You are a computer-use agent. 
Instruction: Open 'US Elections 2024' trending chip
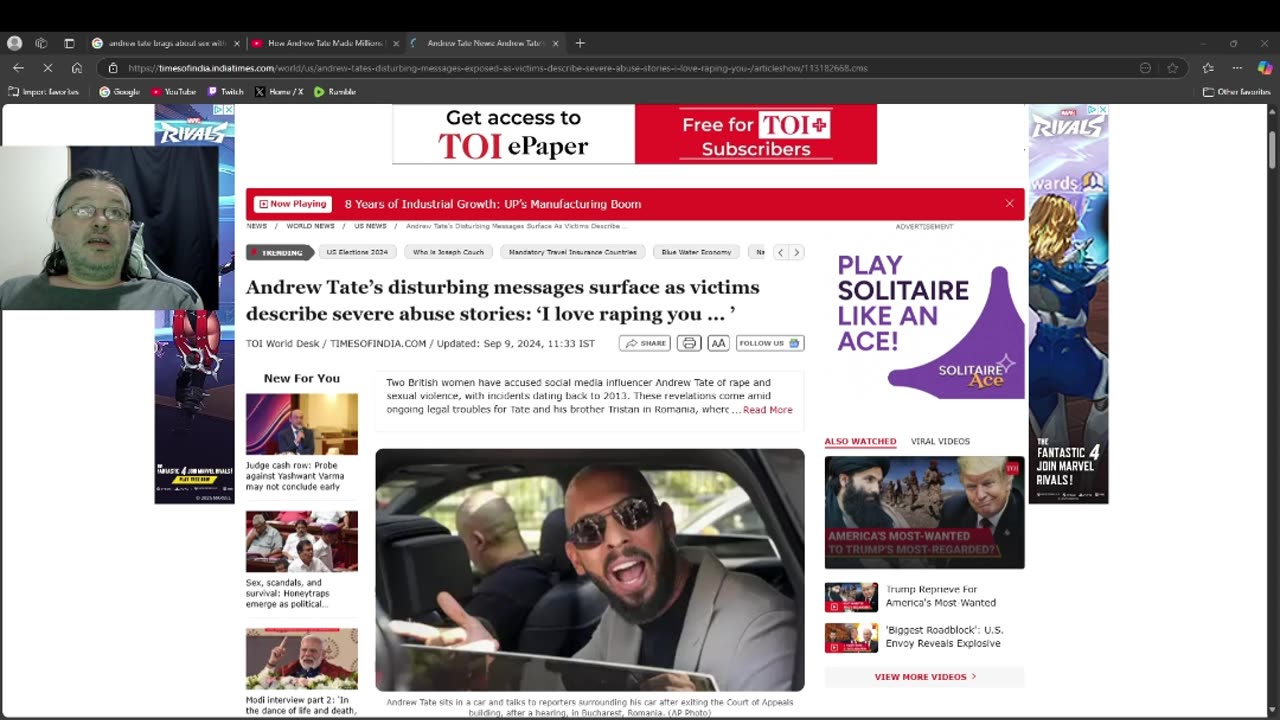tap(357, 252)
